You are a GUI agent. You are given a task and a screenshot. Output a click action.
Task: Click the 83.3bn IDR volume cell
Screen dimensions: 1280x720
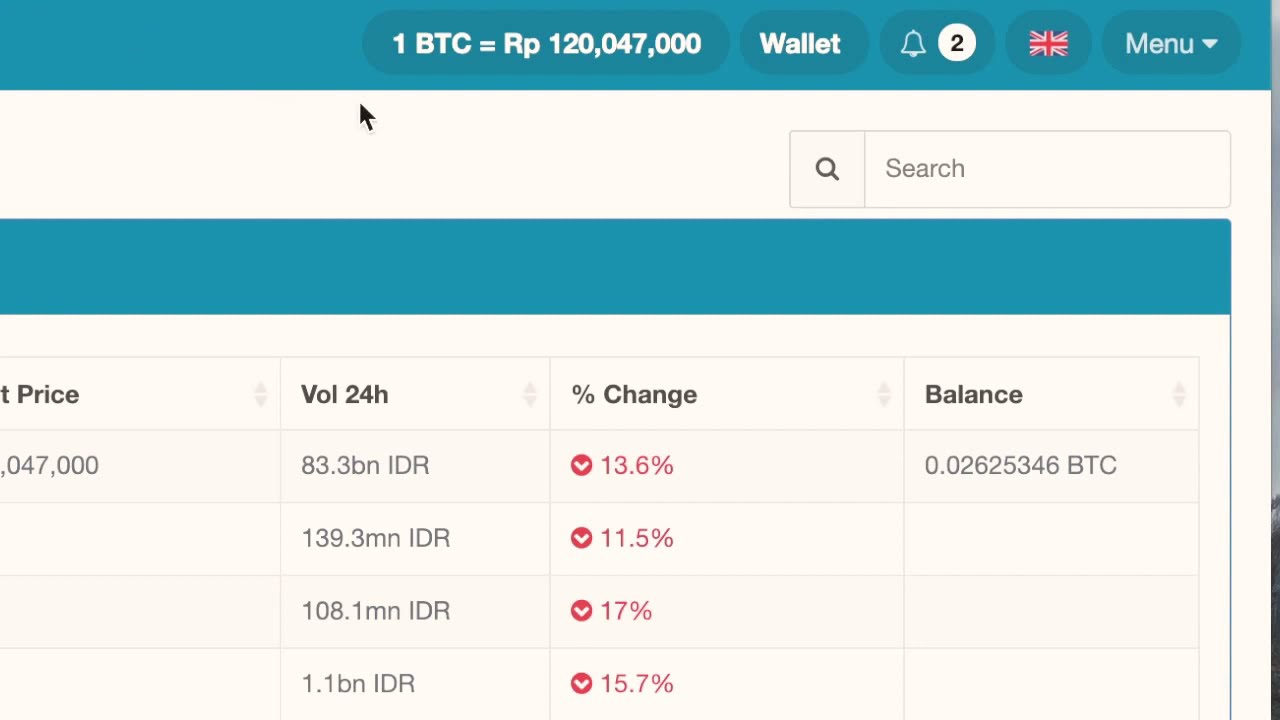[365, 466]
